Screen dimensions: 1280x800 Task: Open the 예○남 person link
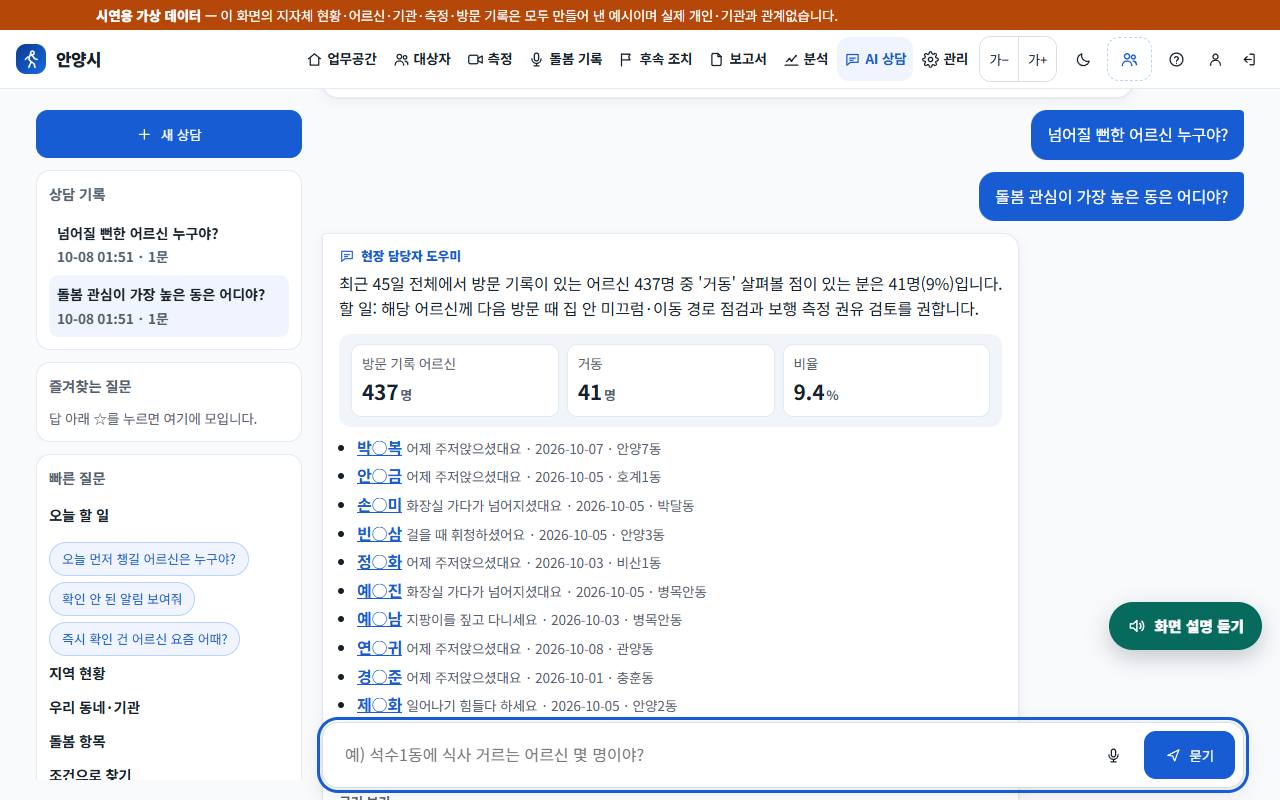[379, 619]
